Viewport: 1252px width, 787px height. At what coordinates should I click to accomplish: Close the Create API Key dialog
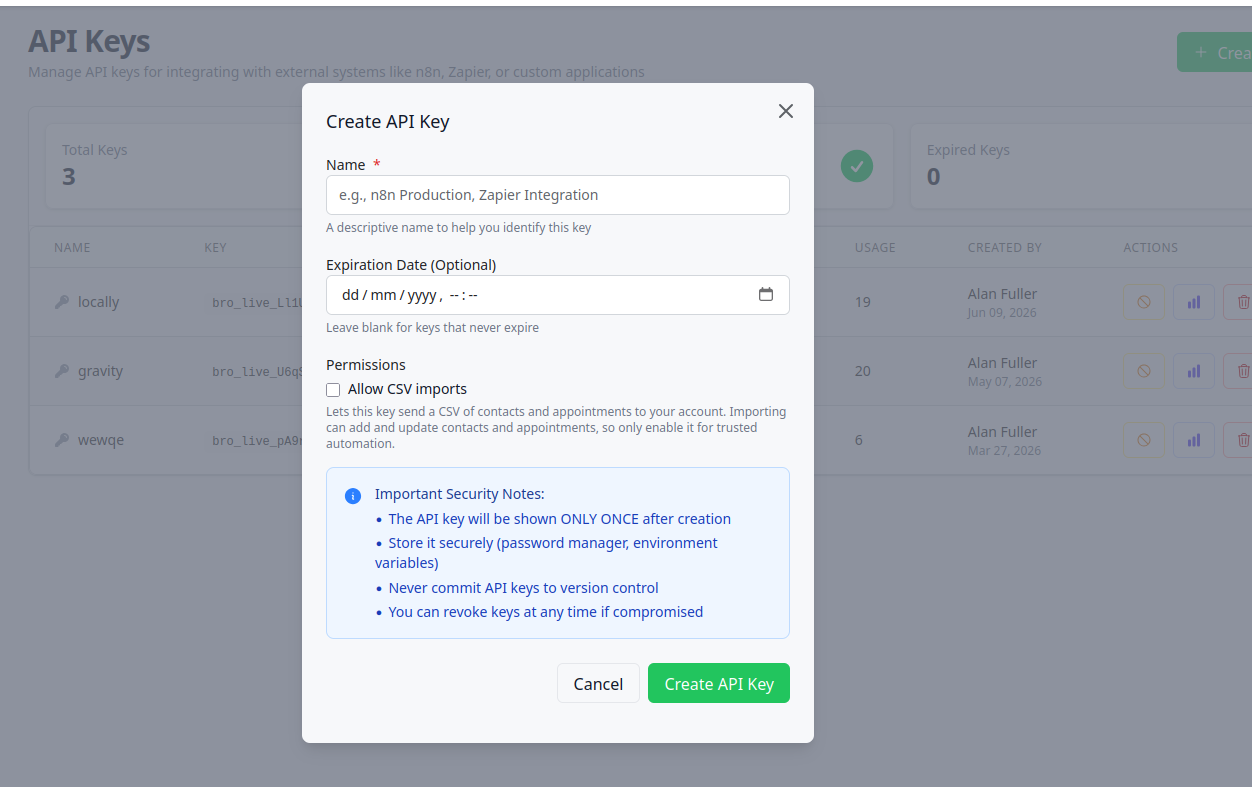tap(786, 111)
